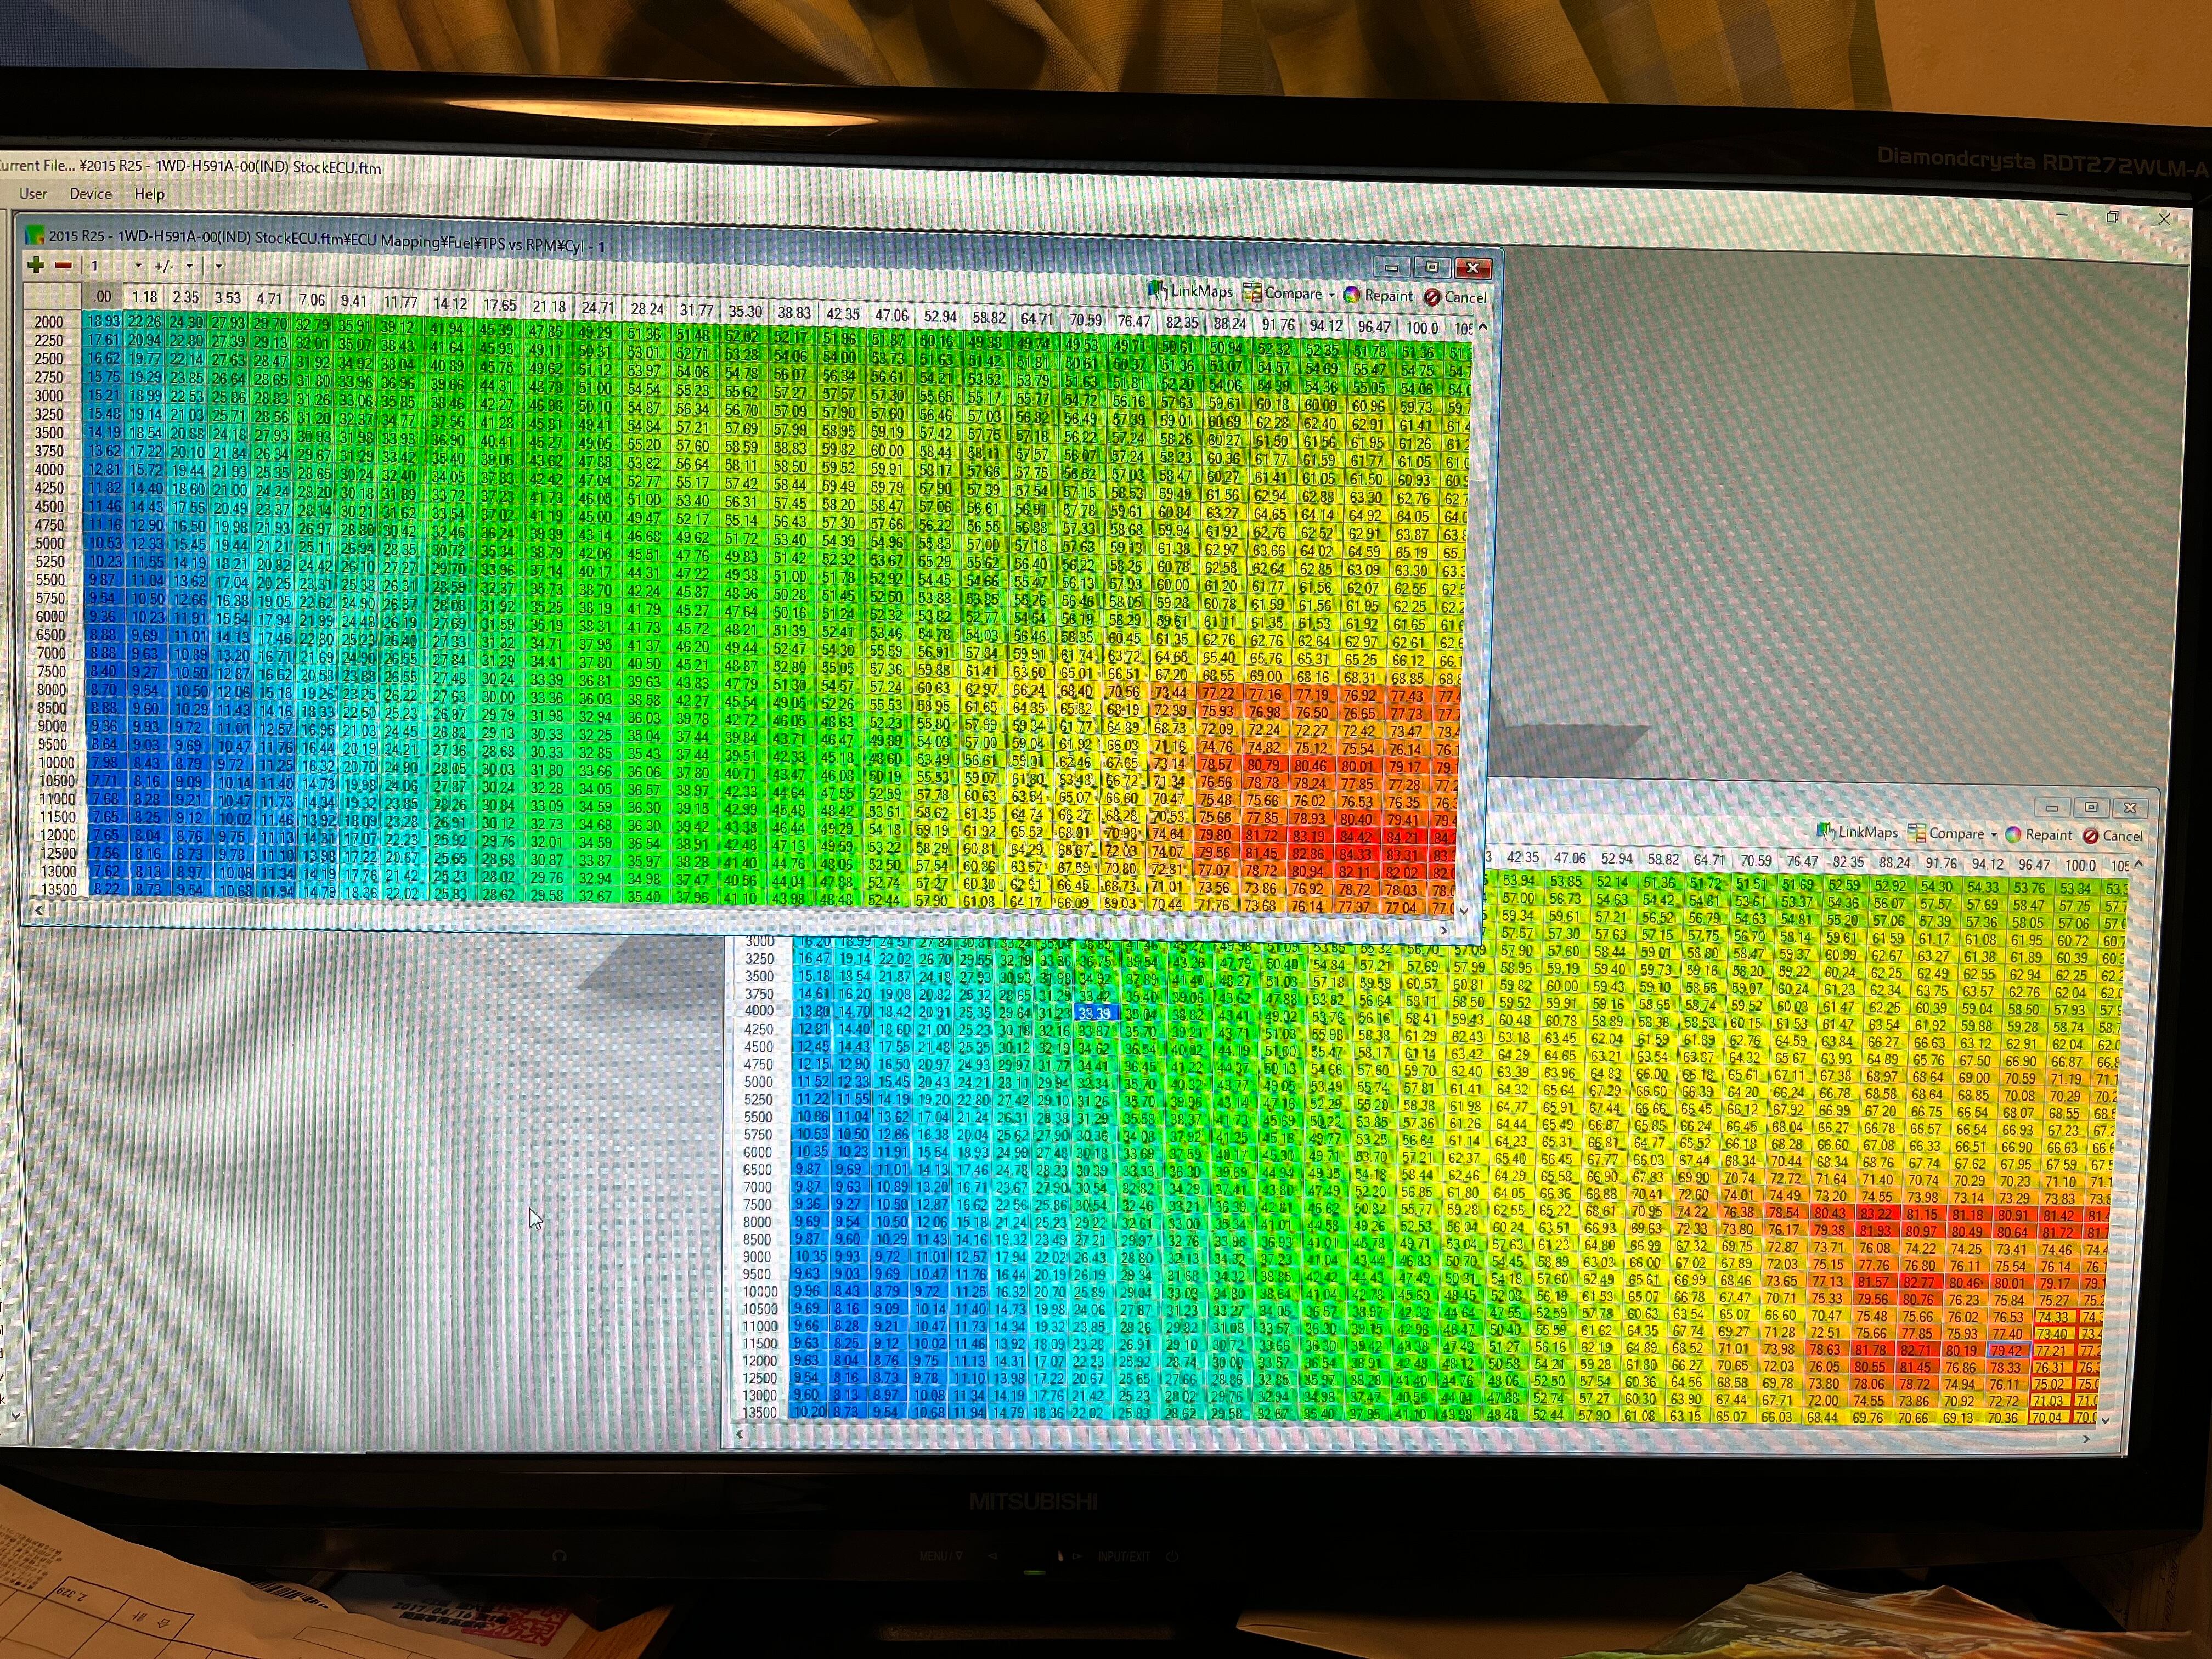Select the 18.93 cell at 2000 RPM
The height and width of the screenshot is (1659, 2212).
103,321
